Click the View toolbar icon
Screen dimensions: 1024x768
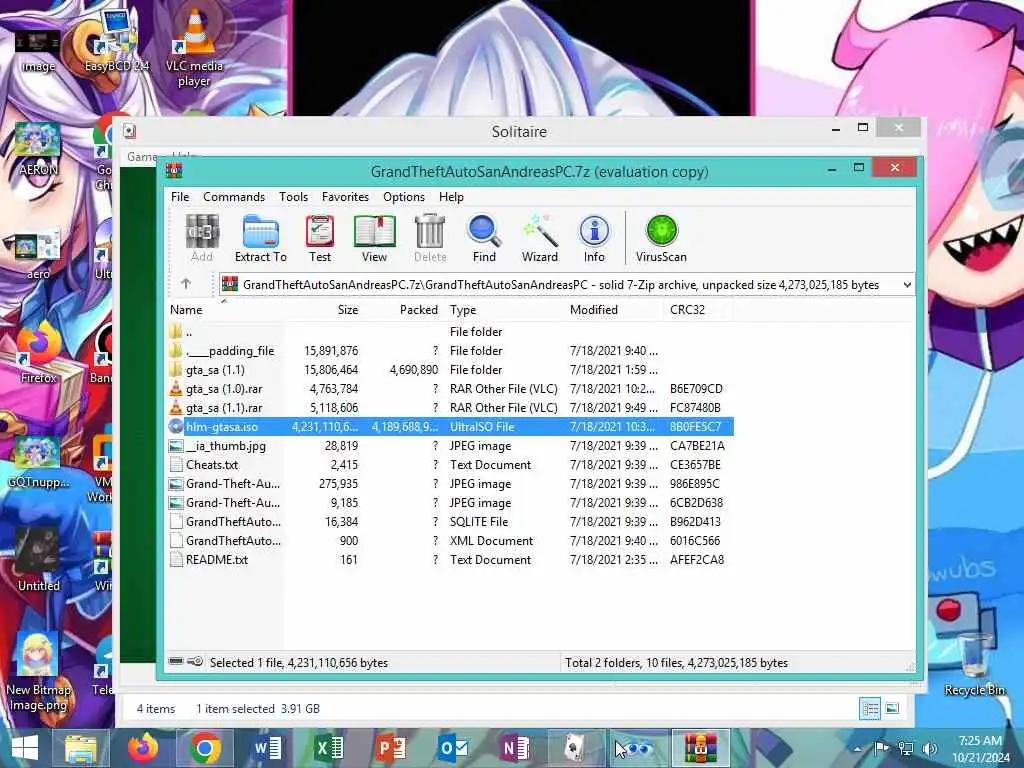[x=374, y=238]
